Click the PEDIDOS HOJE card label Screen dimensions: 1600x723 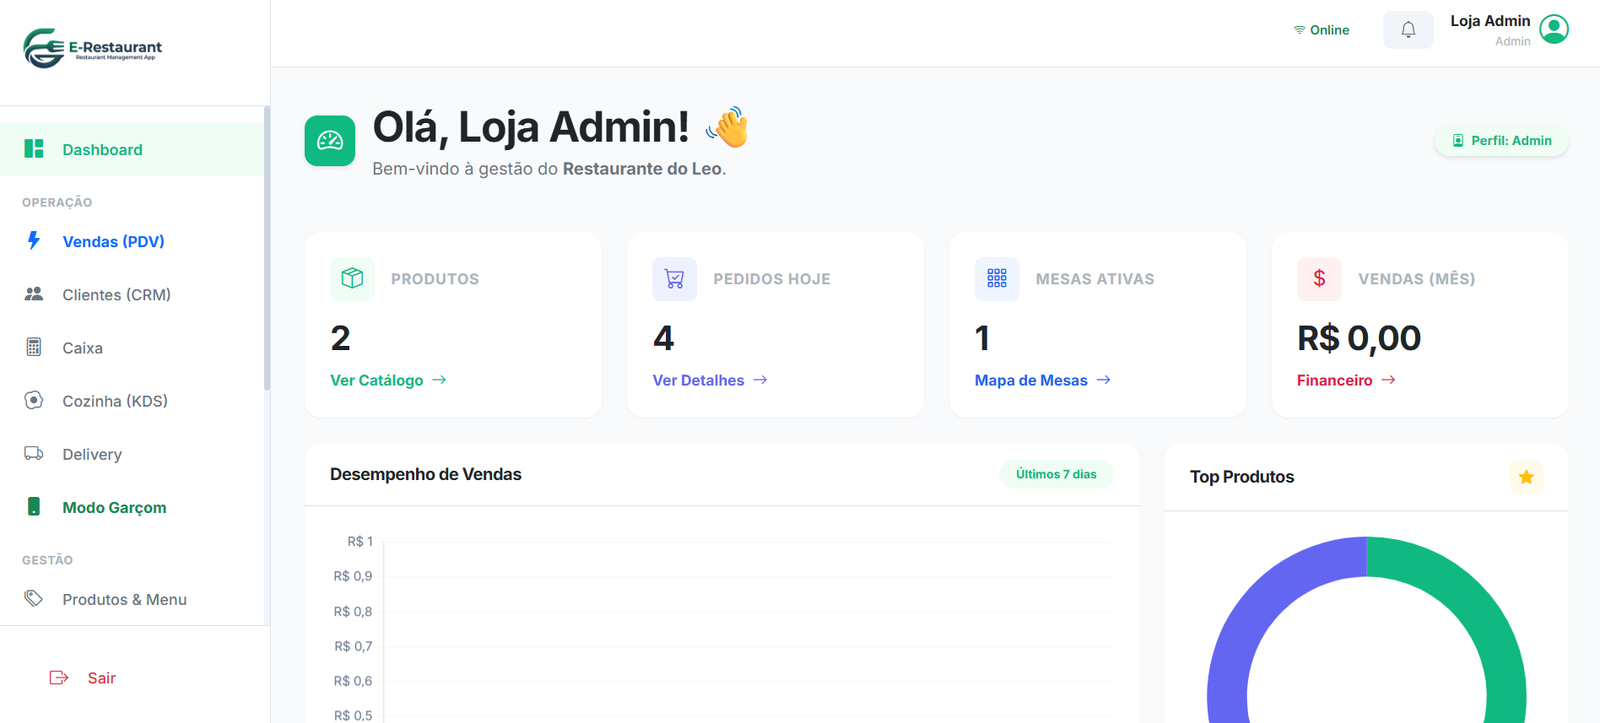pos(772,279)
